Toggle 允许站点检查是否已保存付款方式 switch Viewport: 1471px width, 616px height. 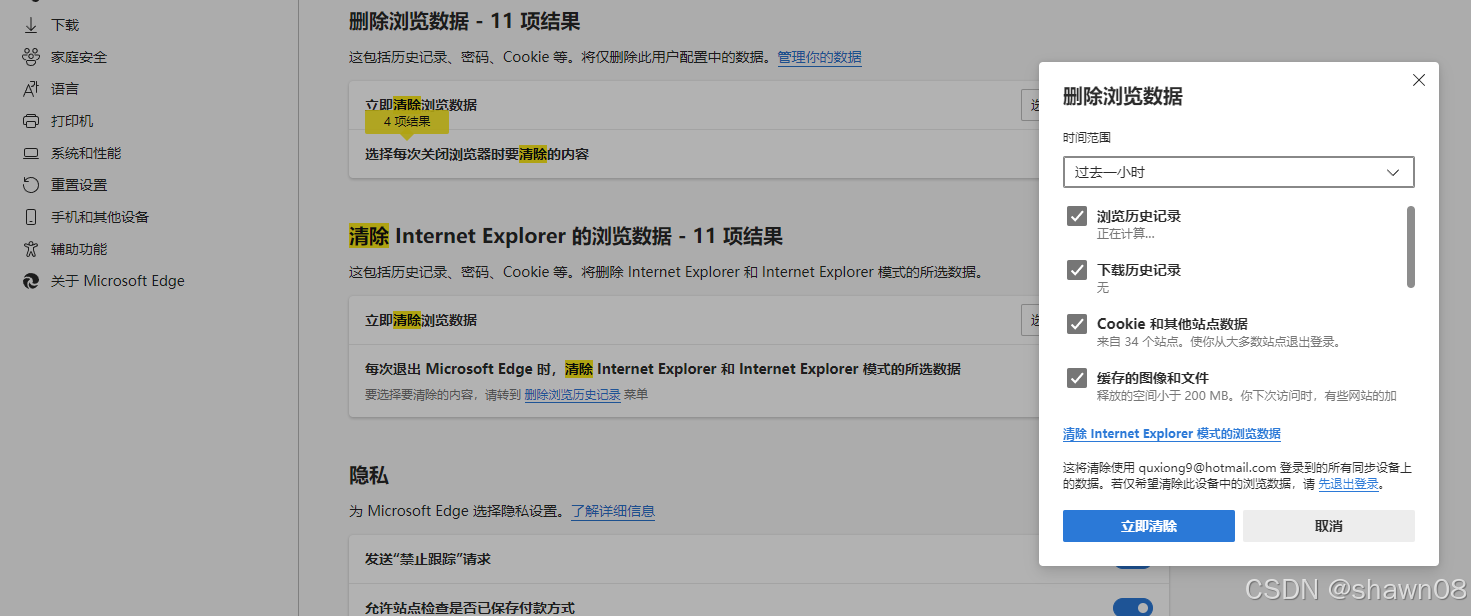(x=1133, y=607)
